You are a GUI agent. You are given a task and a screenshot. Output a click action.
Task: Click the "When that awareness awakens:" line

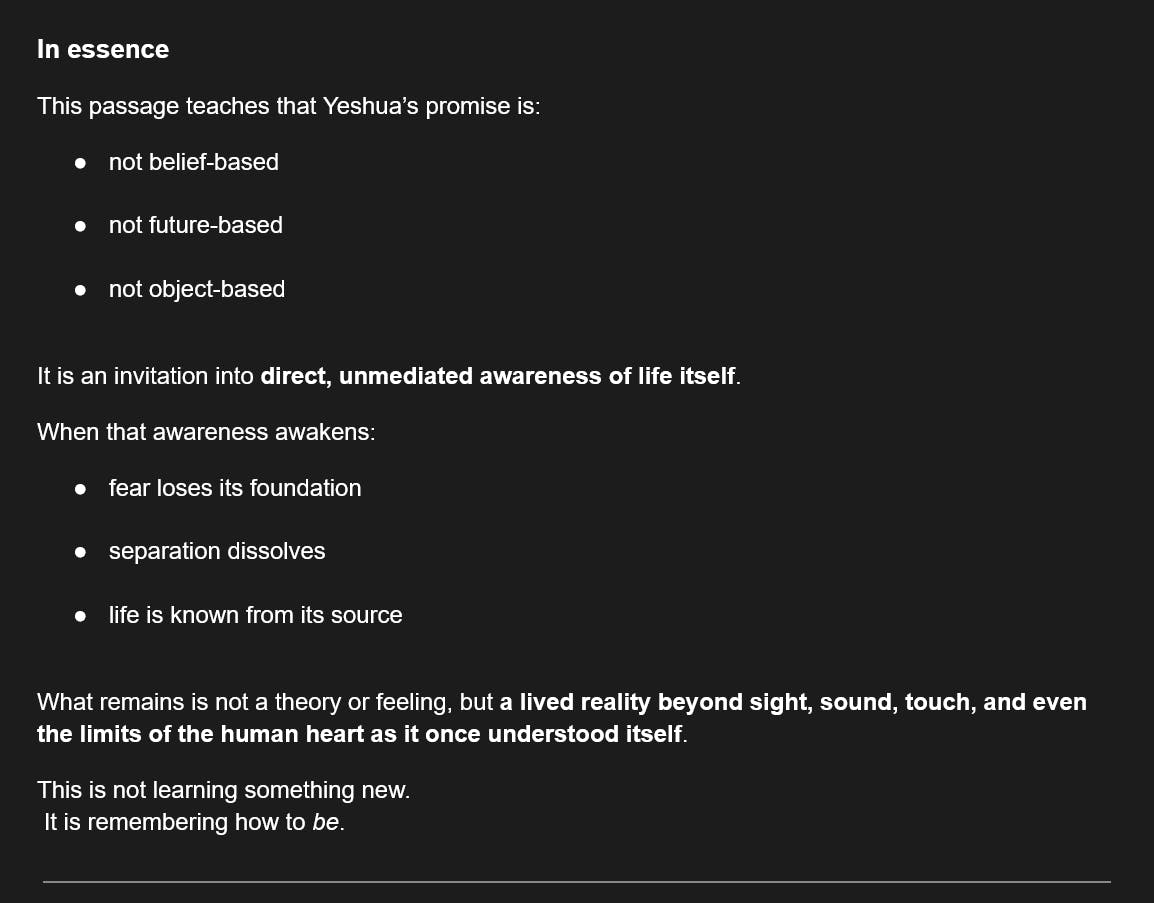pos(205,432)
